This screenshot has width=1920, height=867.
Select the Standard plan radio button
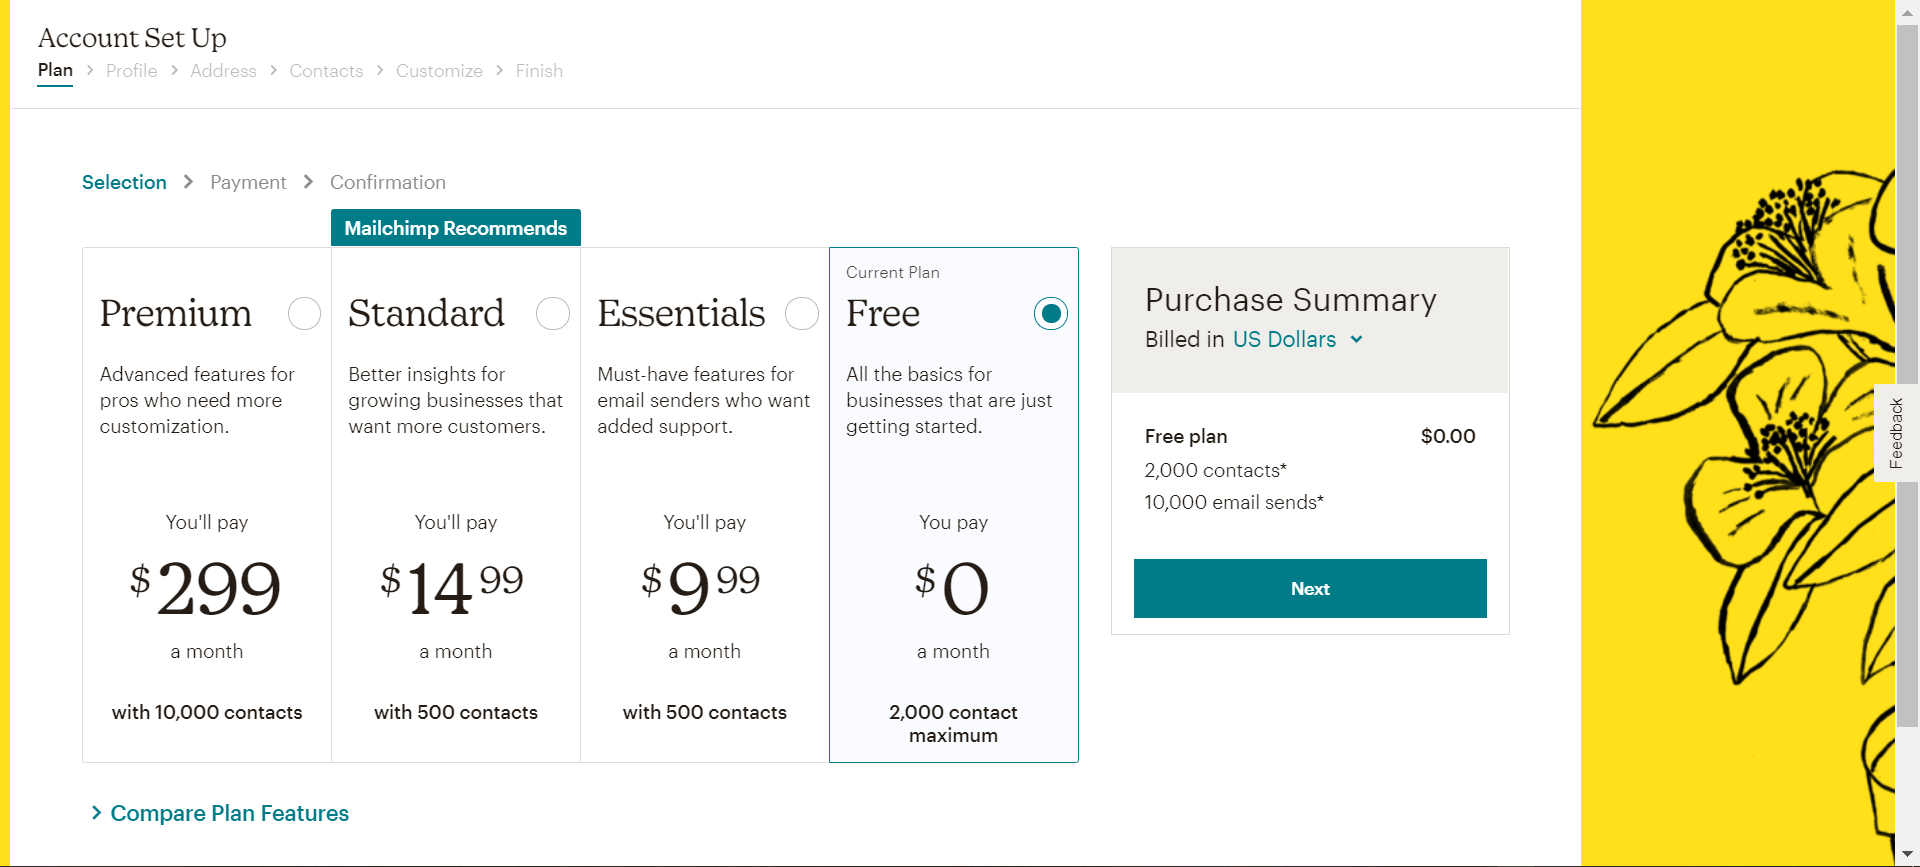pyautogui.click(x=553, y=314)
